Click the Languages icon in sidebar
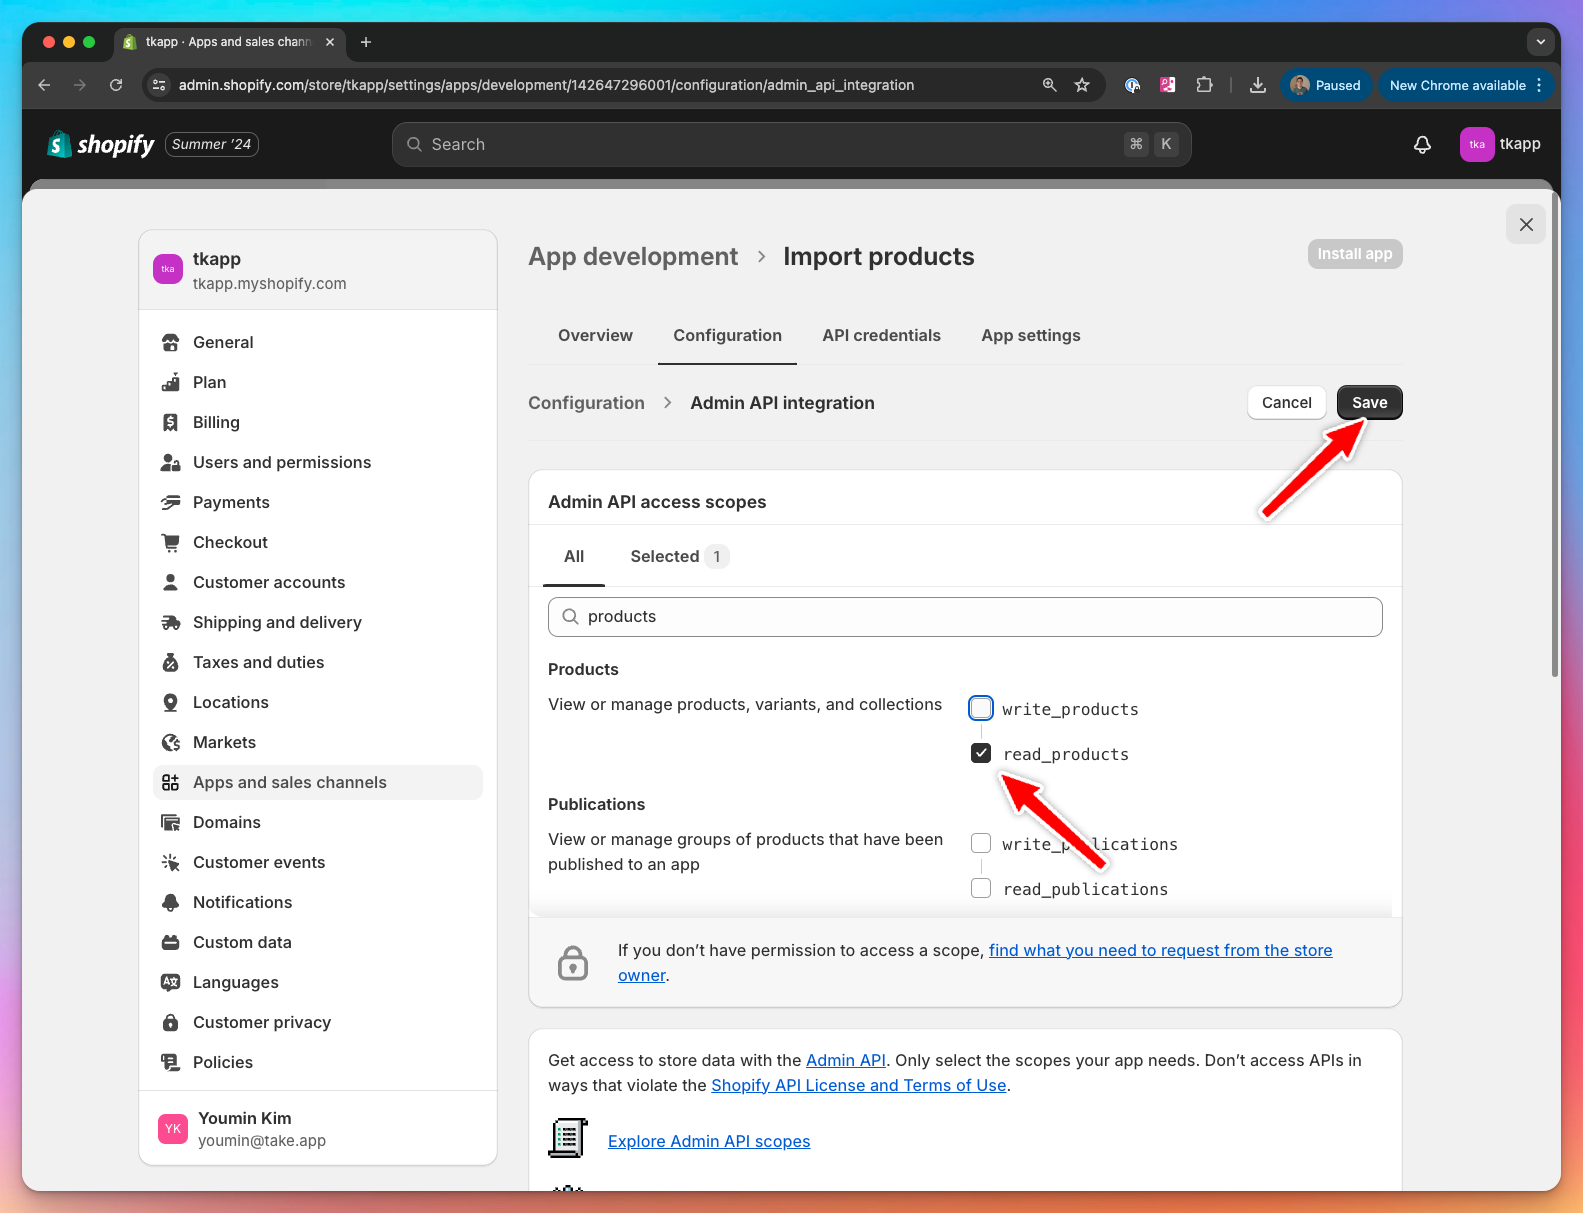This screenshot has height=1213, width=1583. coord(171,982)
